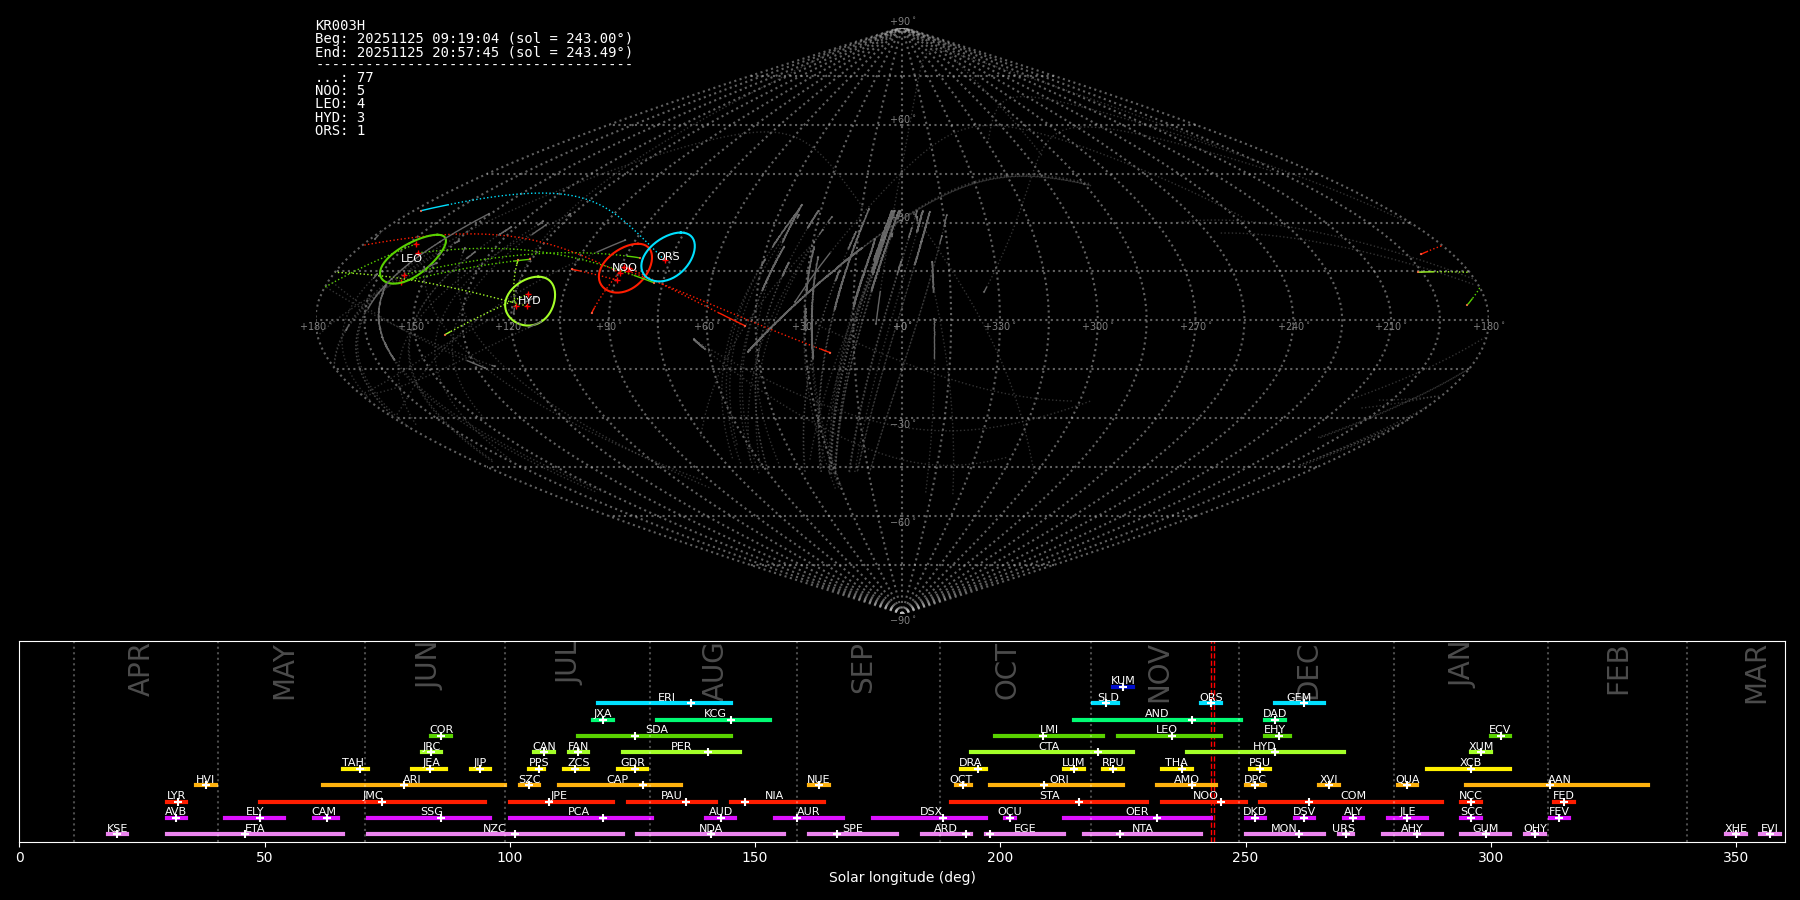This screenshot has width=1800, height=900.
Task: Click the 'NOO: 5' count in the legend
Action: [x=340, y=91]
